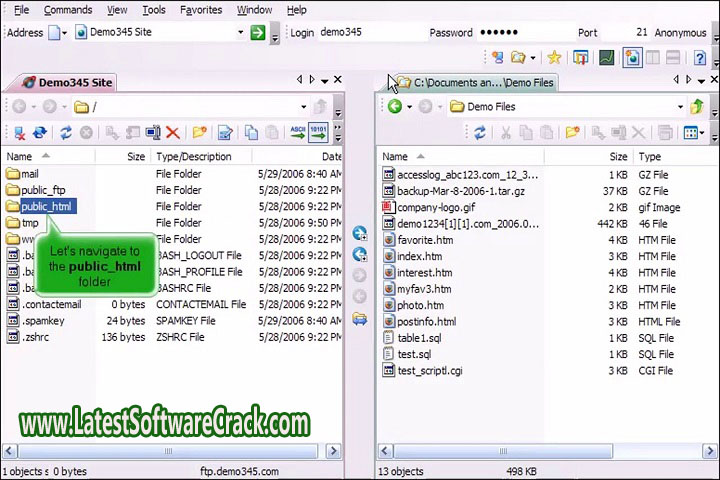The image size is (720, 480).
Task: Open the remote path dropdown arrow
Action: [x=303, y=107]
